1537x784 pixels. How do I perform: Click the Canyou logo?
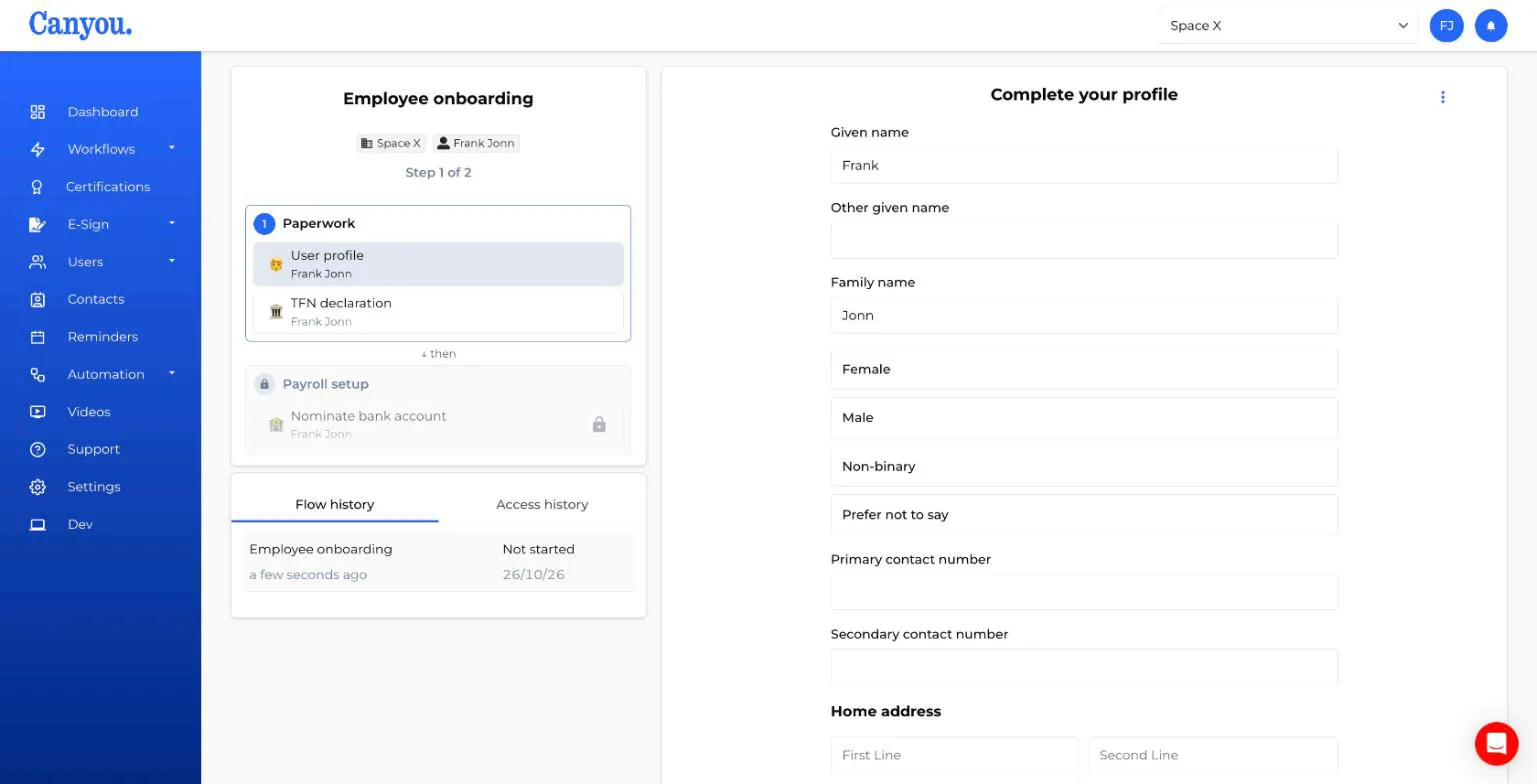(80, 24)
